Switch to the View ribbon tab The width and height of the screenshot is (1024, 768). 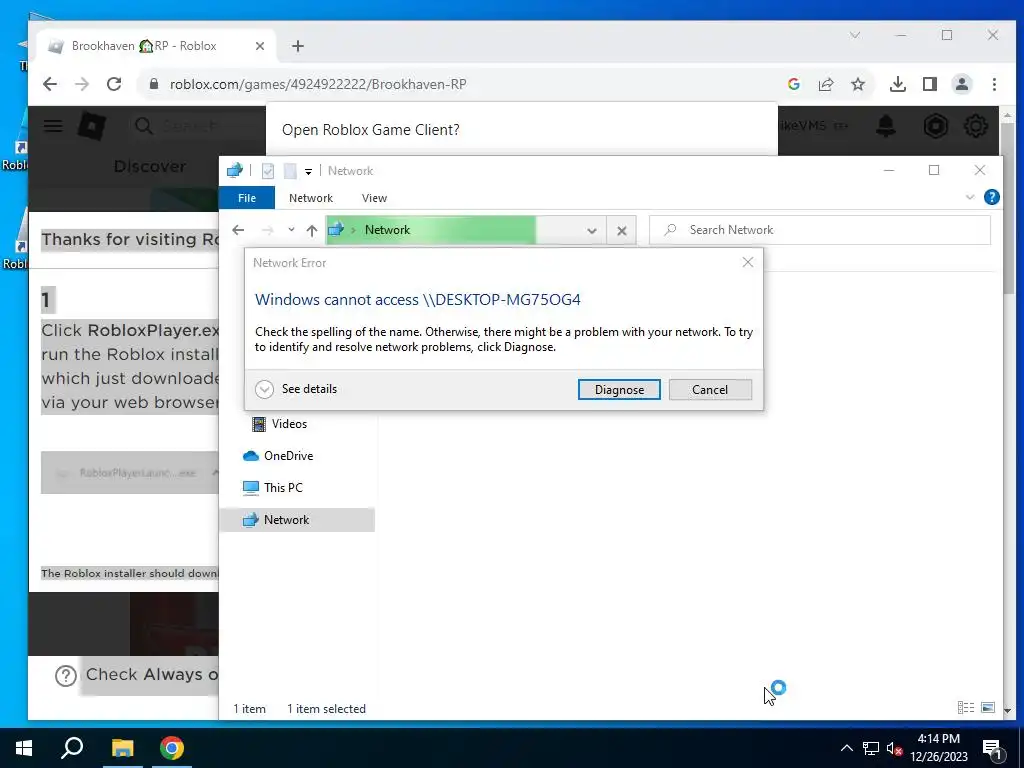(x=374, y=198)
